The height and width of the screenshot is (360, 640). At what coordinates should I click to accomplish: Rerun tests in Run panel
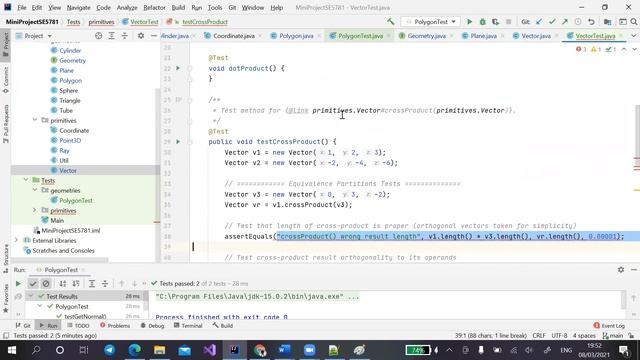18,284
